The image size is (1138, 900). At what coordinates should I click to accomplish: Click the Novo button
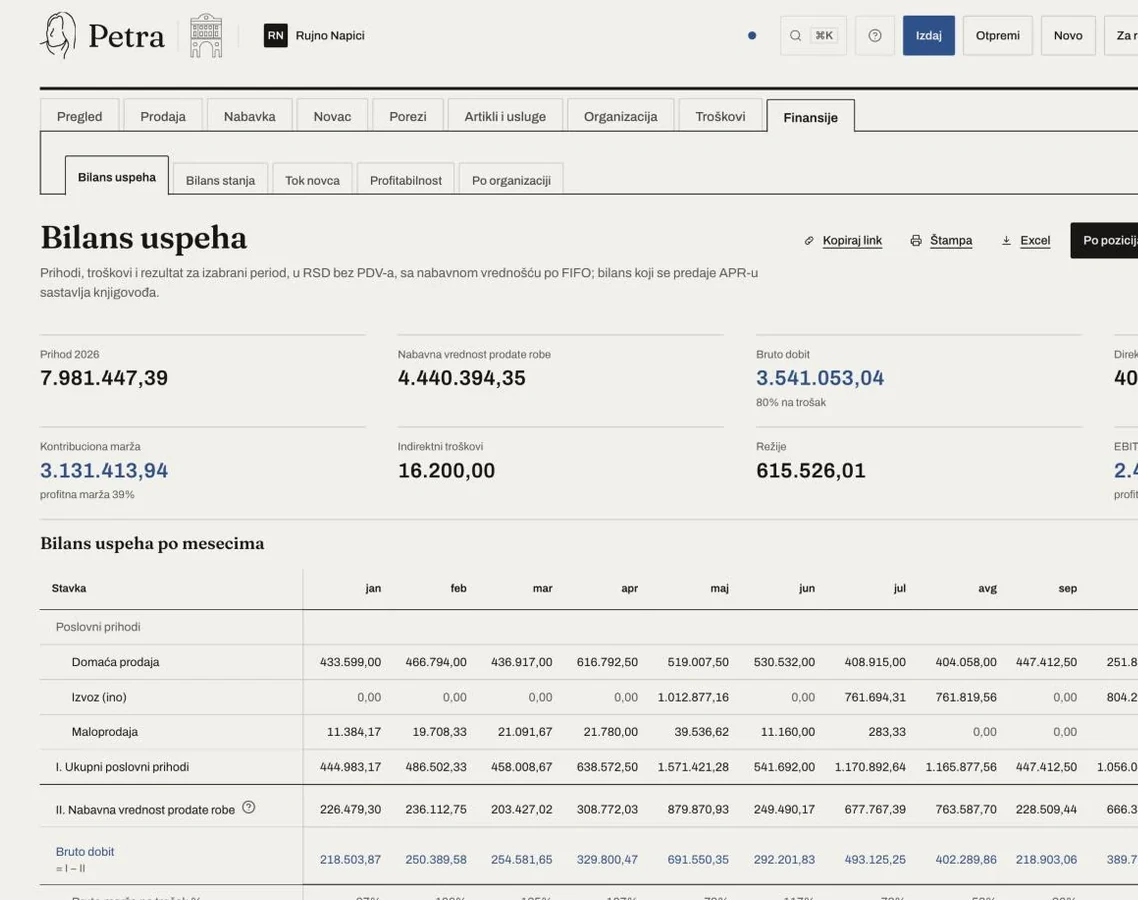click(1068, 36)
